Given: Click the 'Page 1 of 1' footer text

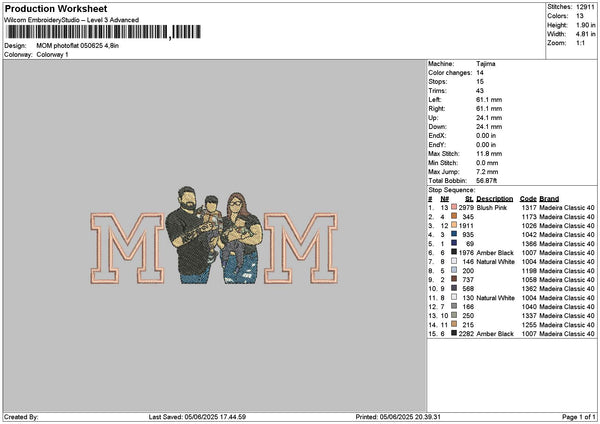Looking at the screenshot, I should coord(579,417).
